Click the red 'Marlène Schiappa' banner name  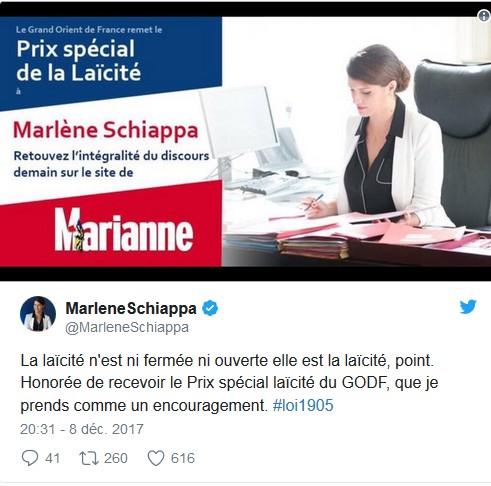(x=106, y=130)
